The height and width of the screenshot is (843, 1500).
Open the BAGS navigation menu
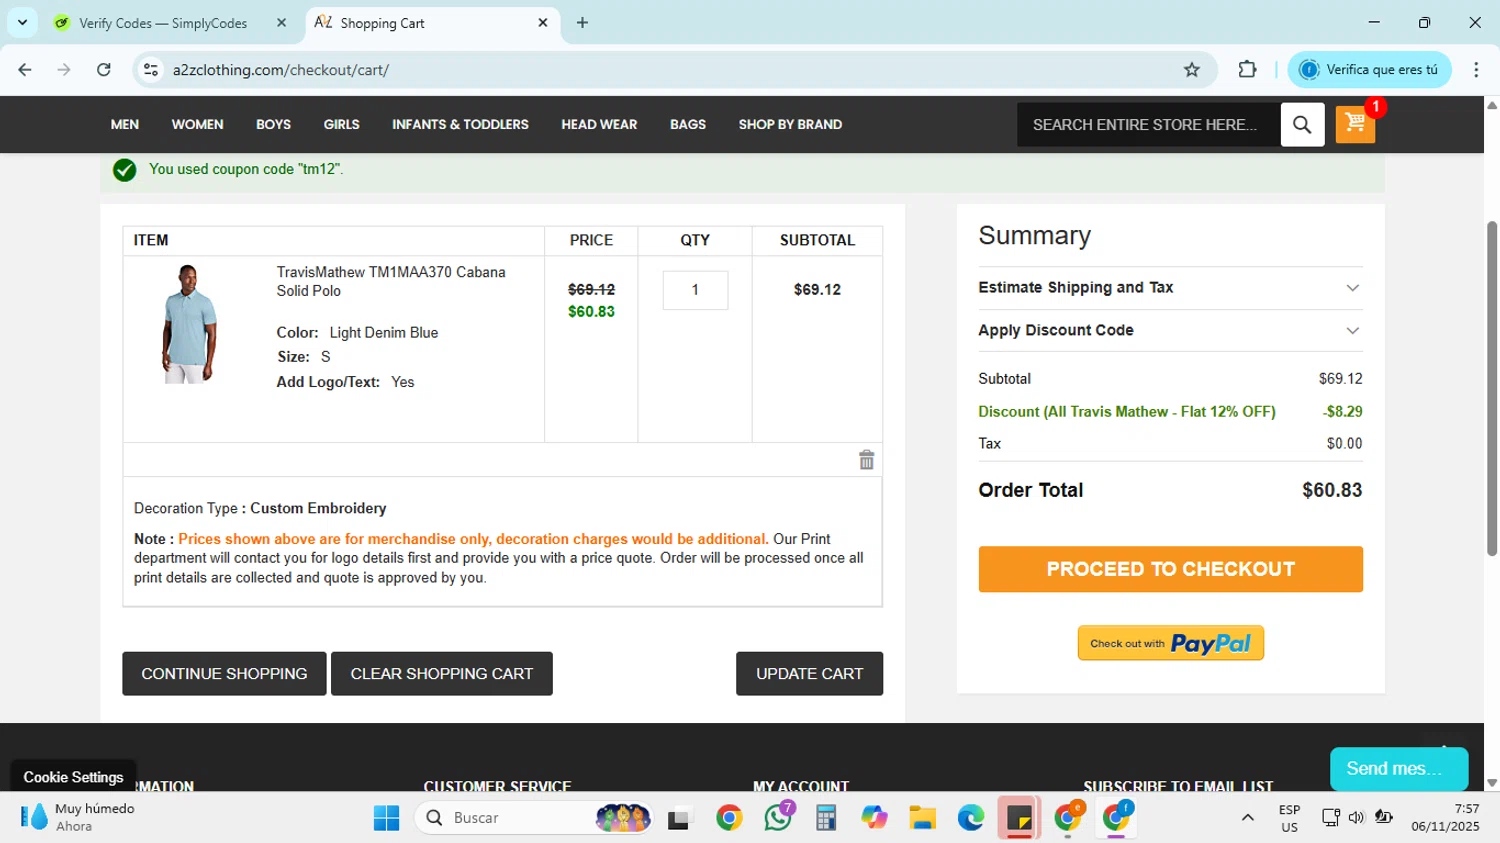tap(688, 125)
